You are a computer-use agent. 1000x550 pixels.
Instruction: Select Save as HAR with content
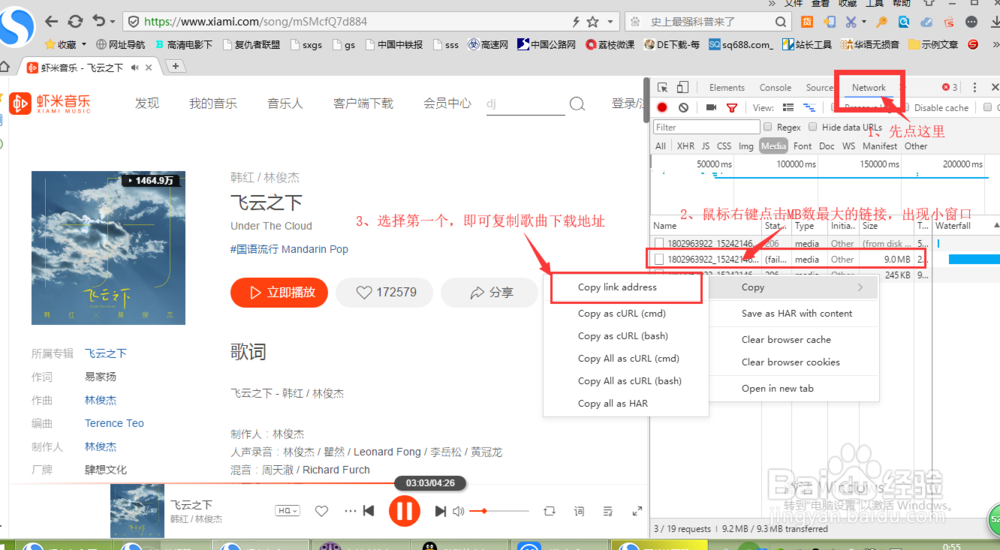click(x=797, y=313)
